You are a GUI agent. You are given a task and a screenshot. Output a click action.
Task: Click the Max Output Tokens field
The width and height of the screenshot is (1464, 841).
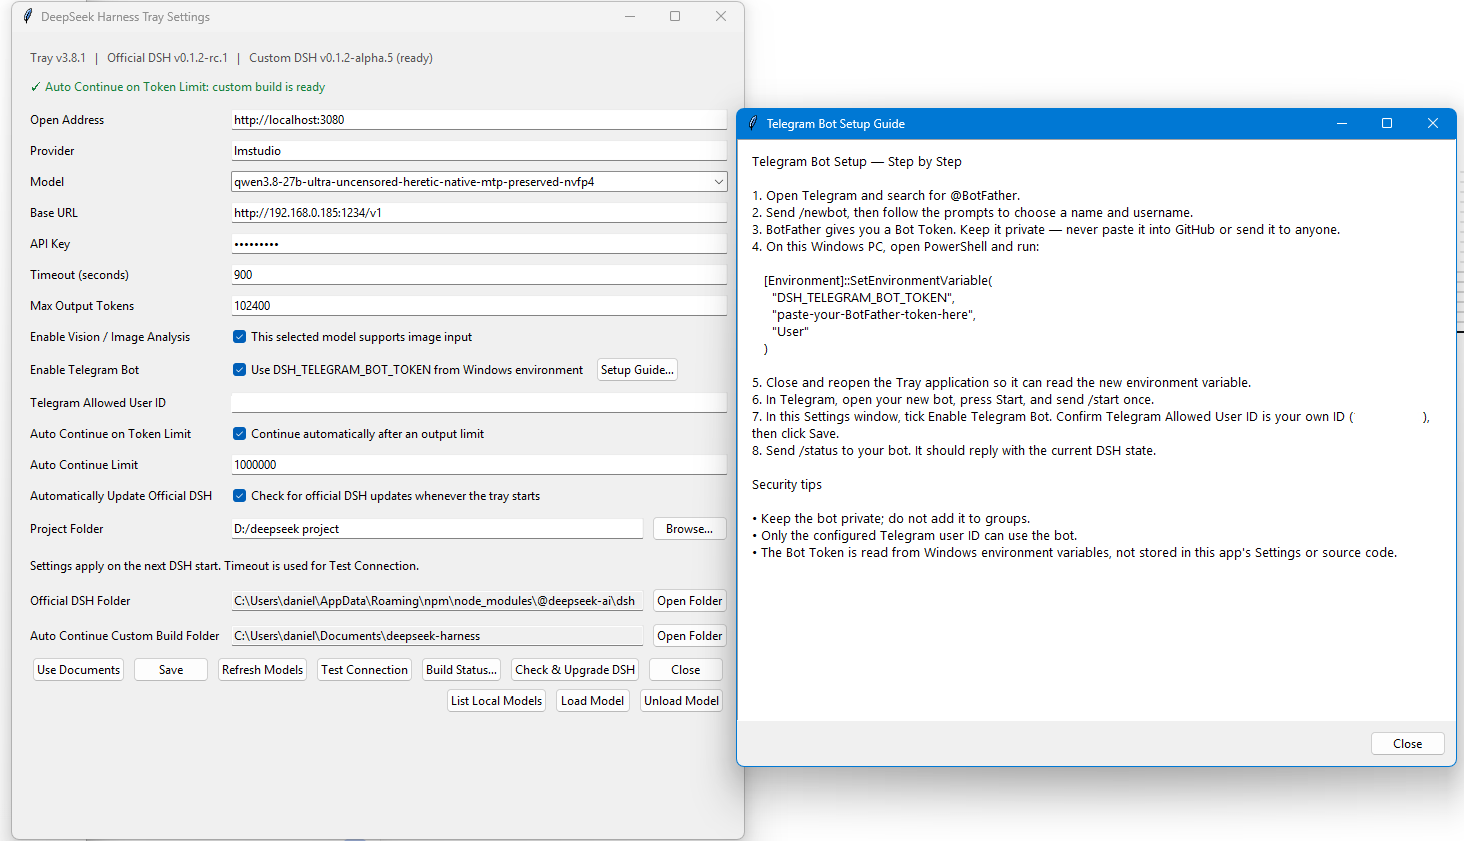(479, 306)
